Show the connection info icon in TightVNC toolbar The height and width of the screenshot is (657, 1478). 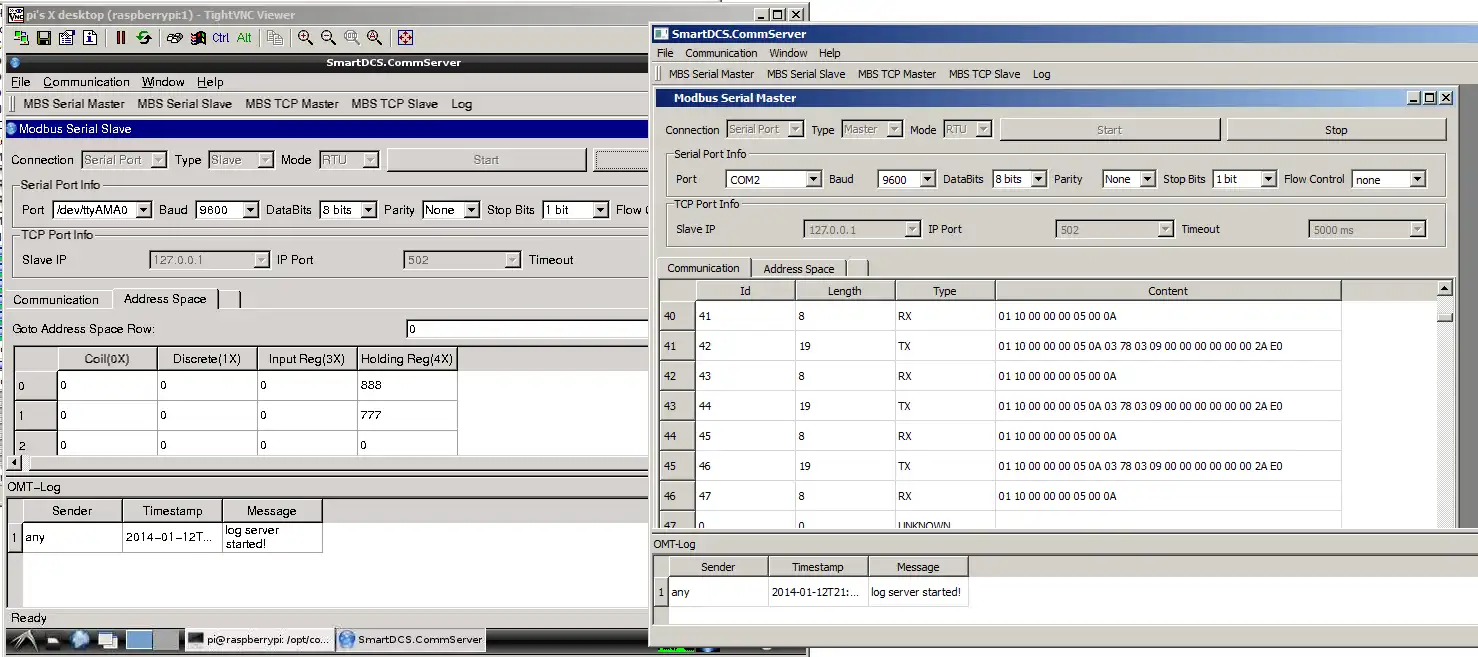click(x=90, y=38)
